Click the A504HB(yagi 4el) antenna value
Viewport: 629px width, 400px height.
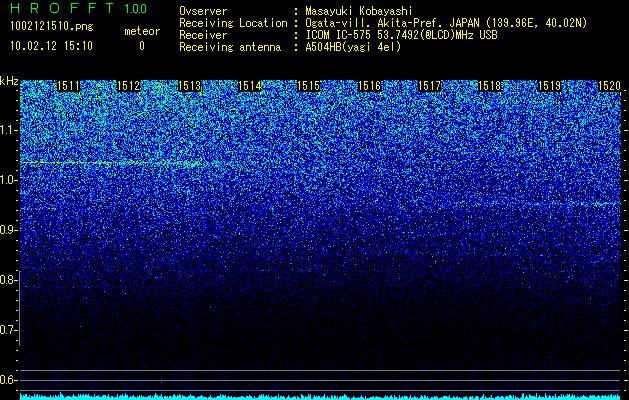pyautogui.click(x=353, y=47)
